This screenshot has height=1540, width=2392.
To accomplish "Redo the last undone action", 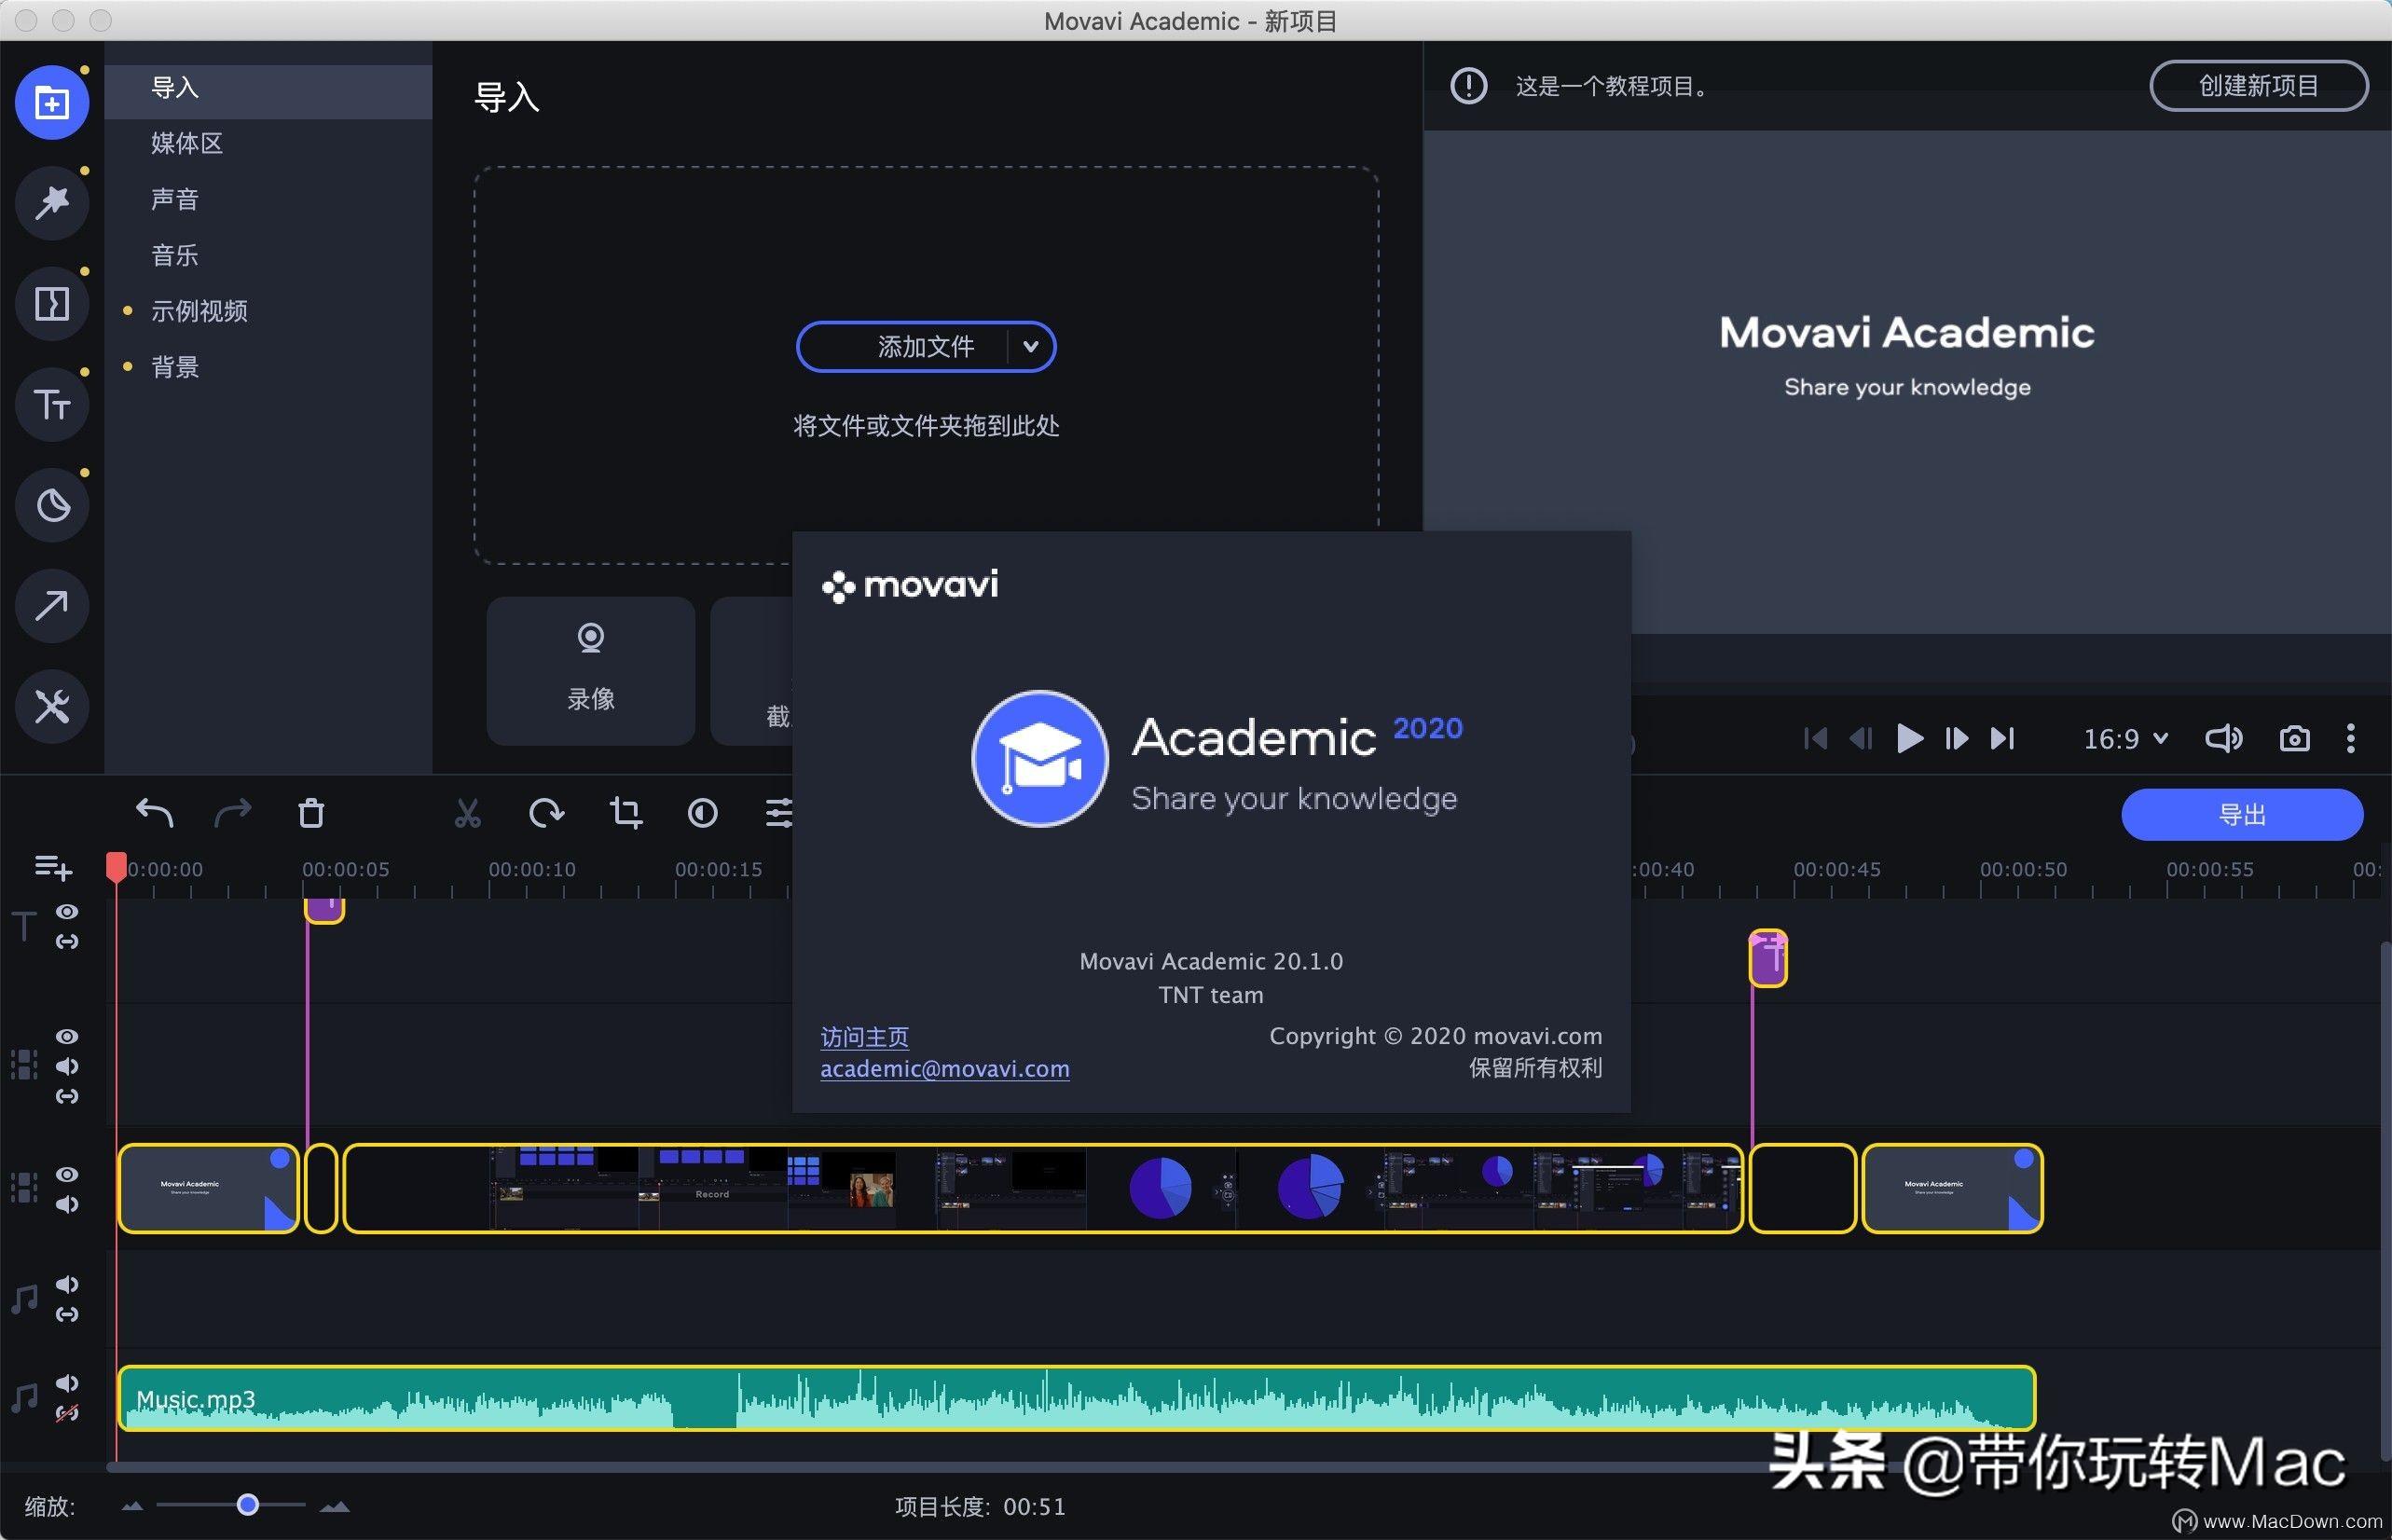I will click(x=233, y=813).
